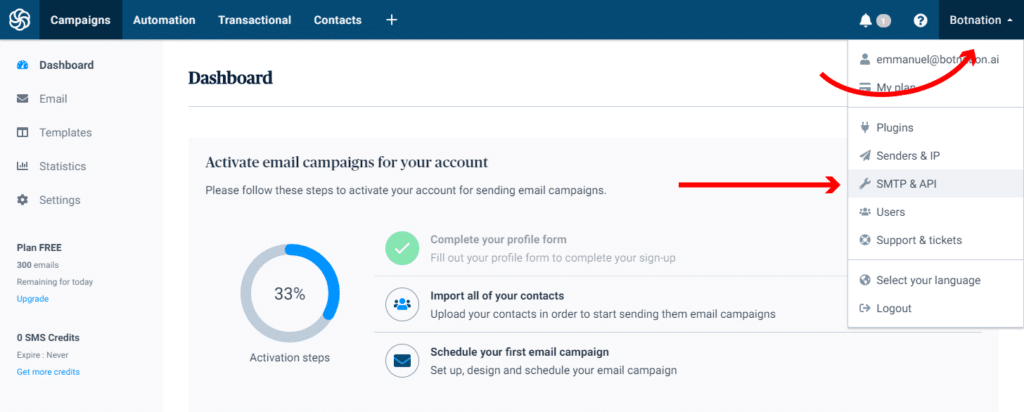Click the Templates layout icon in sidebar
This screenshot has height=412, width=1024.
[x=22, y=133]
